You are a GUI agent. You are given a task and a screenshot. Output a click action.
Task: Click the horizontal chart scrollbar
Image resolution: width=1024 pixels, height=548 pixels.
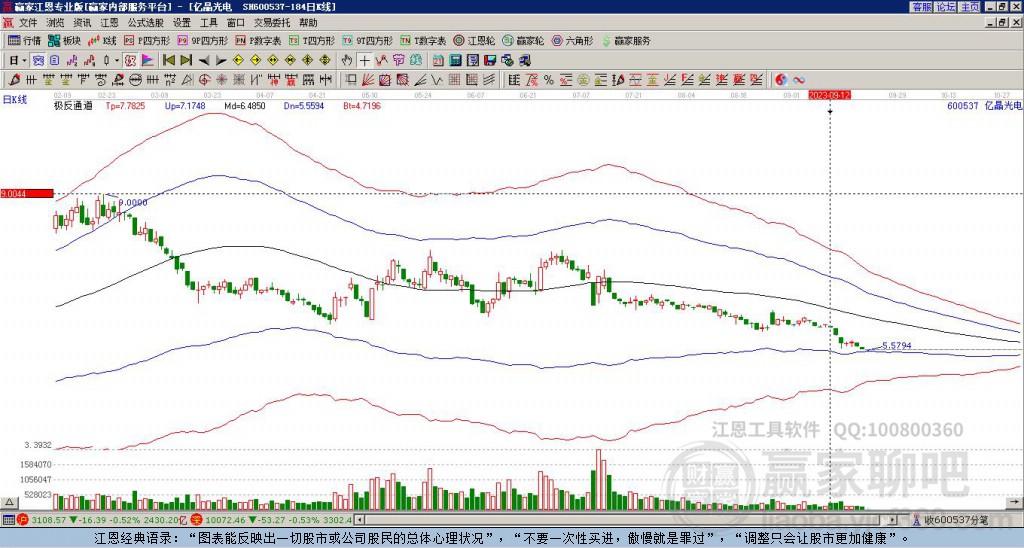pos(625,520)
